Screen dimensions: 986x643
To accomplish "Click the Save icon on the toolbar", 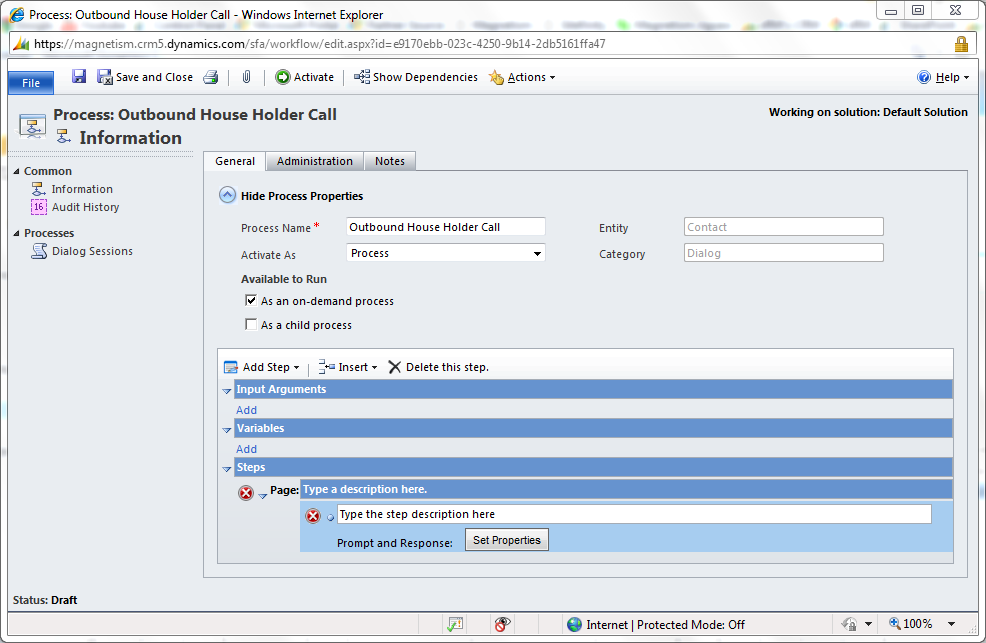I will coord(78,76).
